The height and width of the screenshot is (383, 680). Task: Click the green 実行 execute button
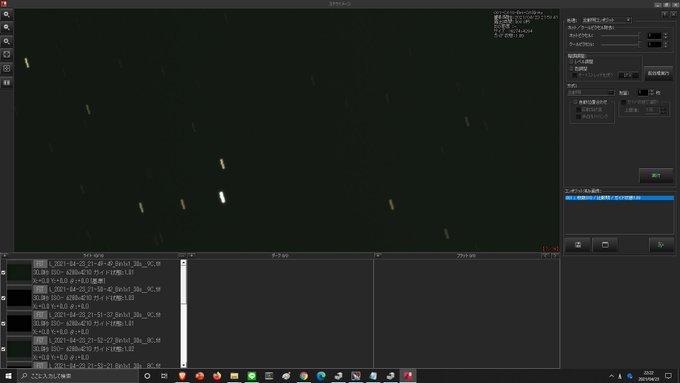[x=656, y=176]
